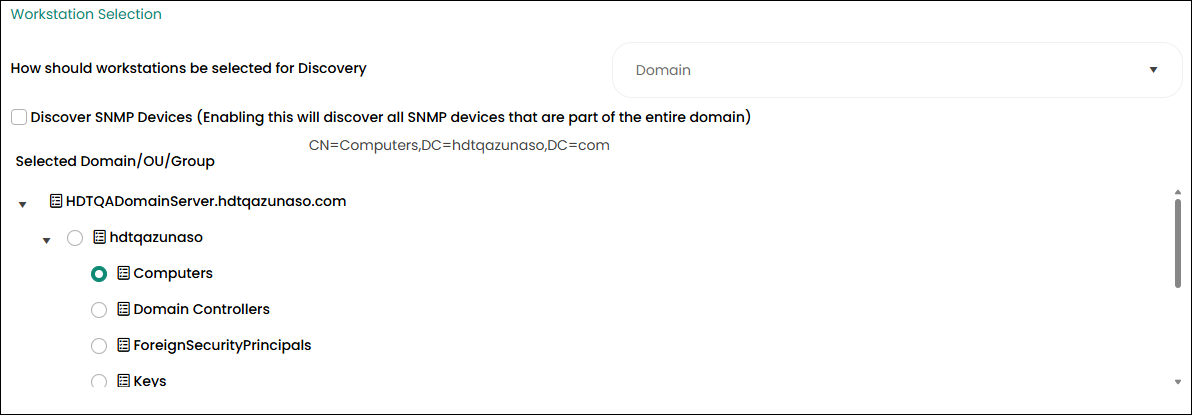Click the HDTQADomainServer server icon
Image resolution: width=1192 pixels, height=415 pixels.
pos(56,201)
